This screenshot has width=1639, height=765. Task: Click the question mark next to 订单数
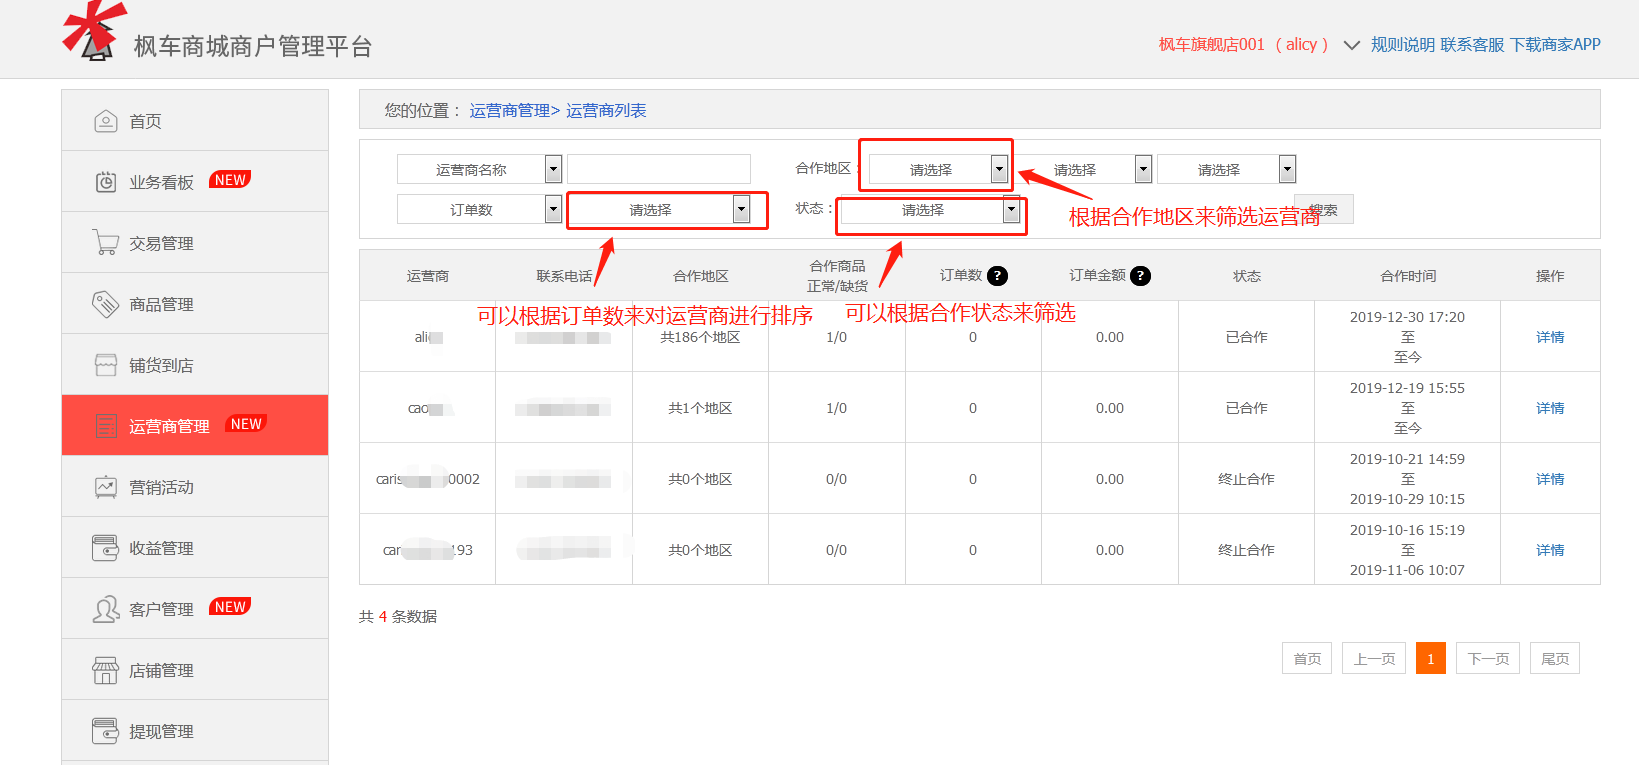click(x=997, y=276)
